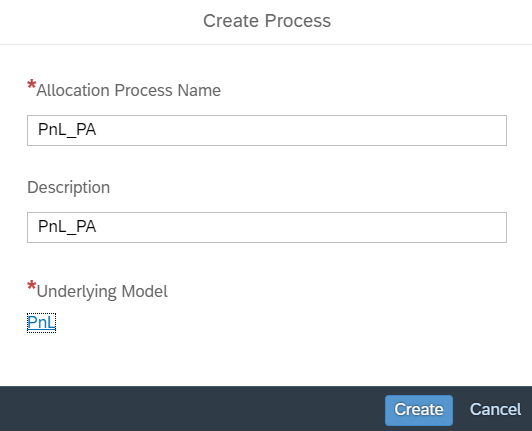Cancel the Create Process dialog
Viewport: 532px width, 431px height.
[x=495, y=410]
